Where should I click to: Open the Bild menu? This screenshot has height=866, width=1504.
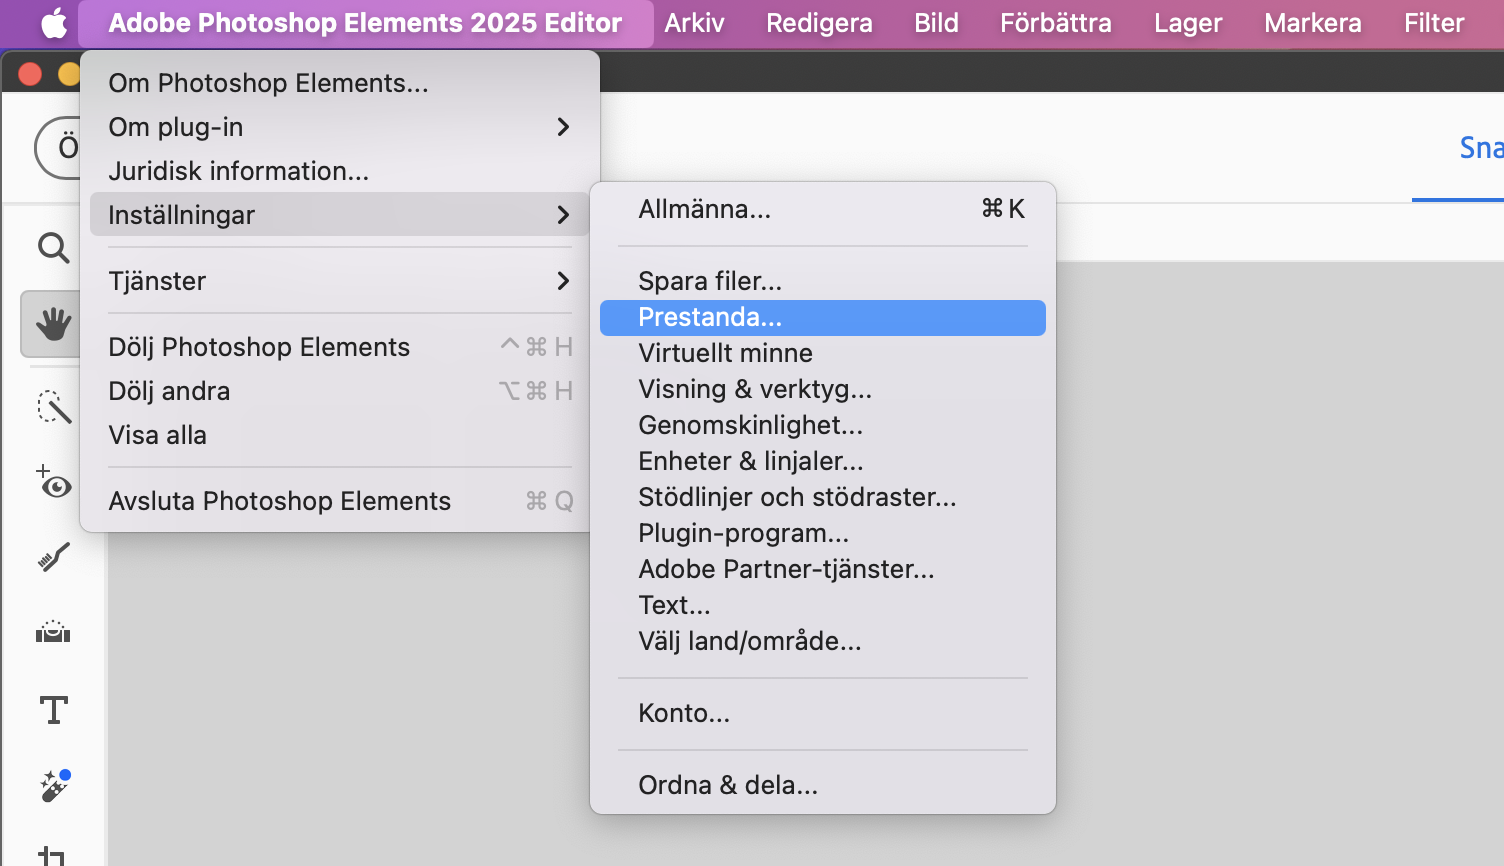(936, 23)
